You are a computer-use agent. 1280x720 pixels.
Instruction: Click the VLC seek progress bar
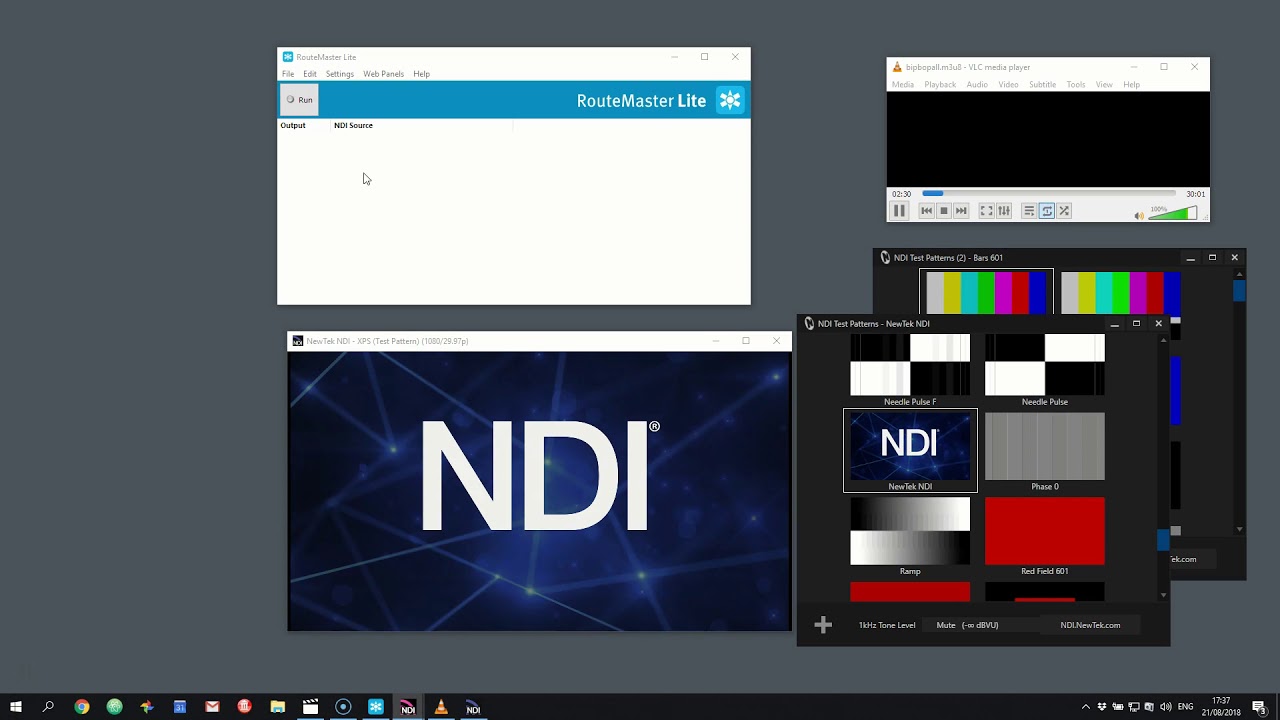coord(1048,194)
